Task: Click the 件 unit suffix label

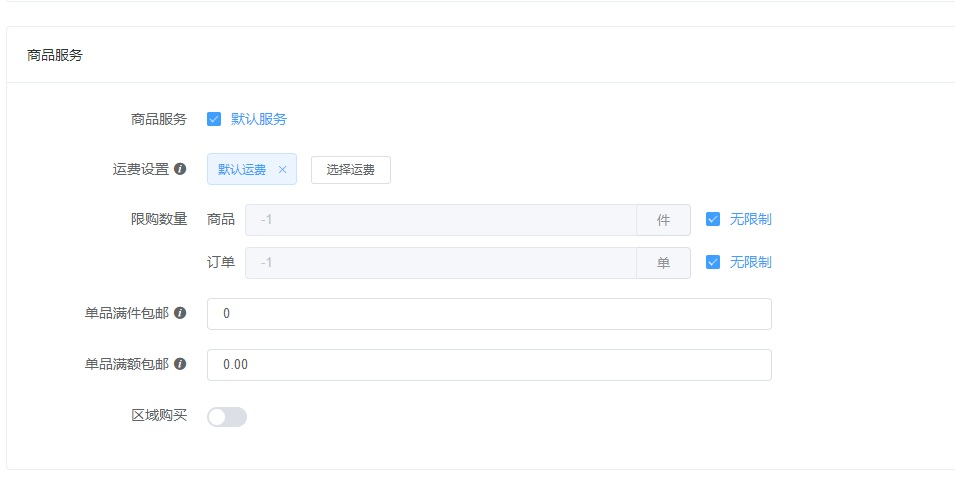Action: 663,219
